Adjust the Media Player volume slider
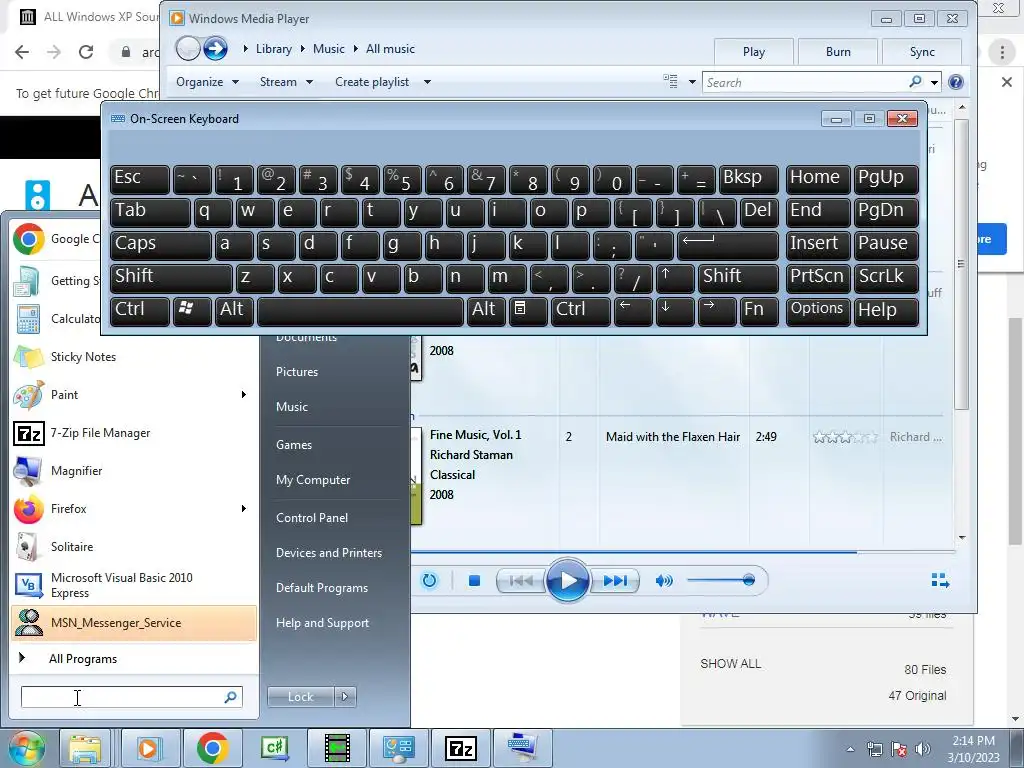 pos(720,580)
